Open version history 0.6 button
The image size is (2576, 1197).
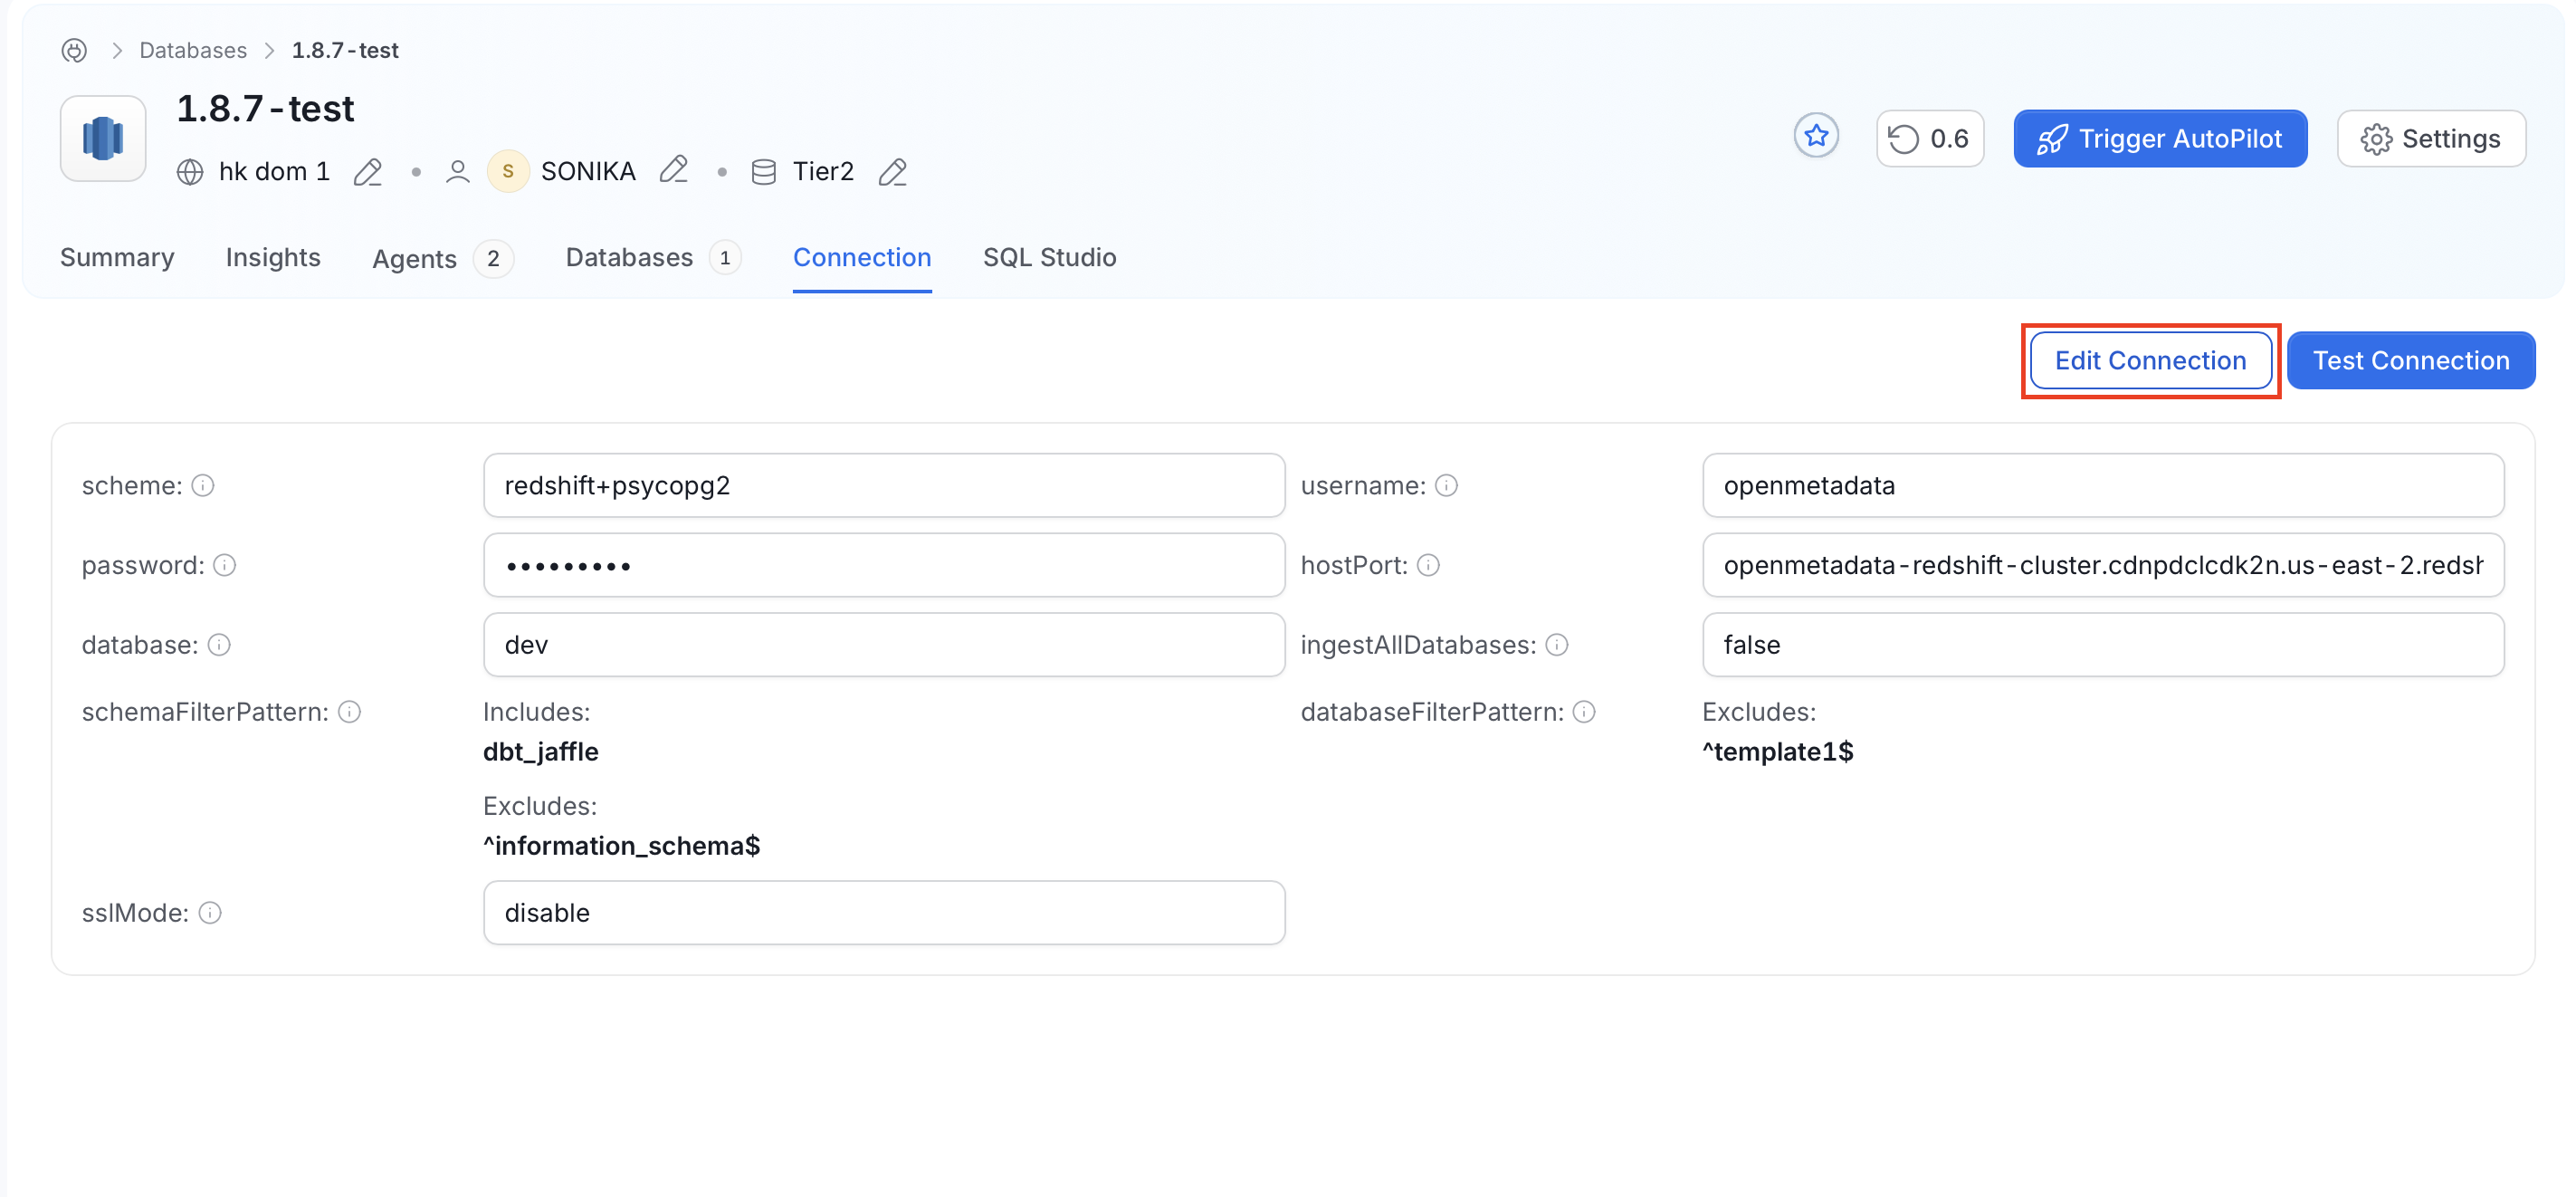point(1930,138)
